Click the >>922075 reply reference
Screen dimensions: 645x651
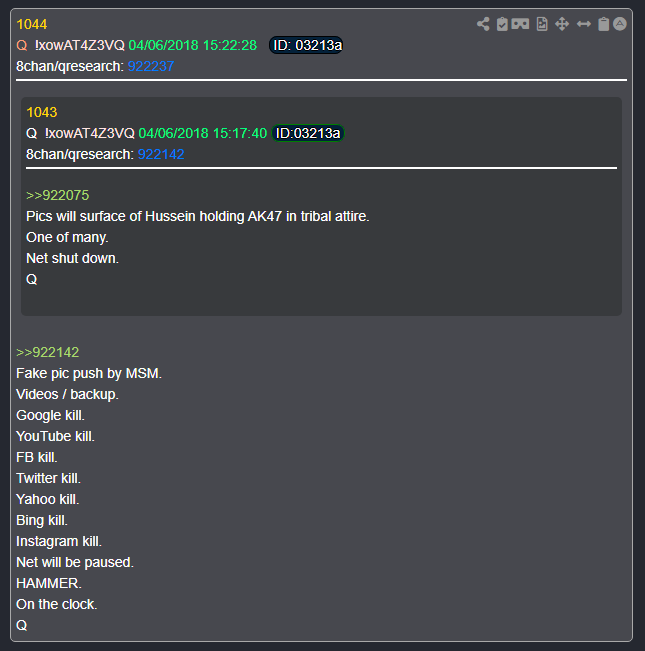[57, 196]
